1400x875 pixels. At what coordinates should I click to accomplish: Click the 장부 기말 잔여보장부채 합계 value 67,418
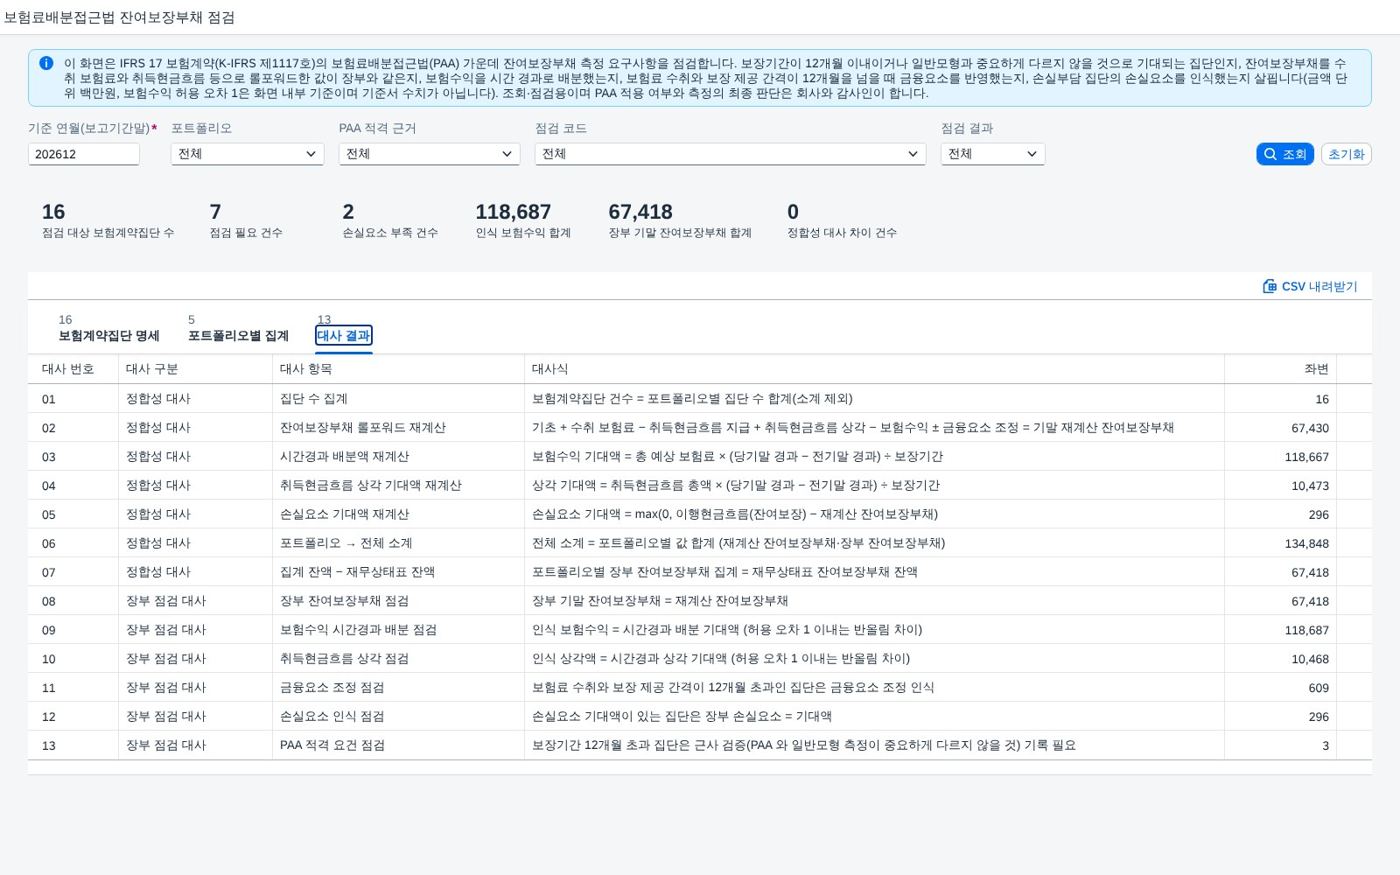[x=640, y=212]
